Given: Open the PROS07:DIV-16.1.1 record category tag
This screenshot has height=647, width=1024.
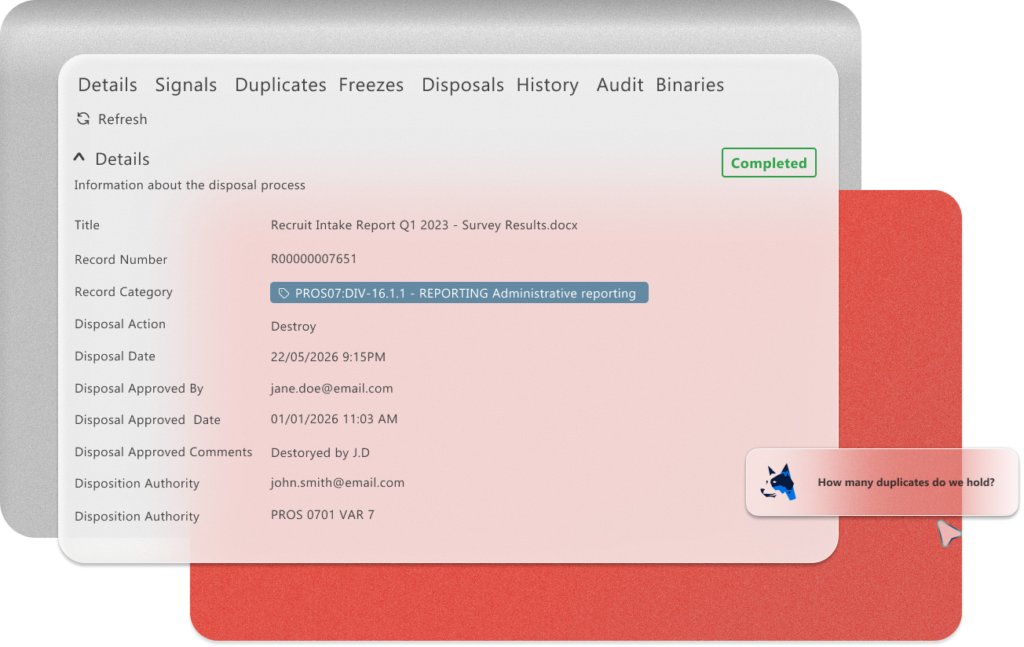Looking at the screenshot, I should 465,293.
